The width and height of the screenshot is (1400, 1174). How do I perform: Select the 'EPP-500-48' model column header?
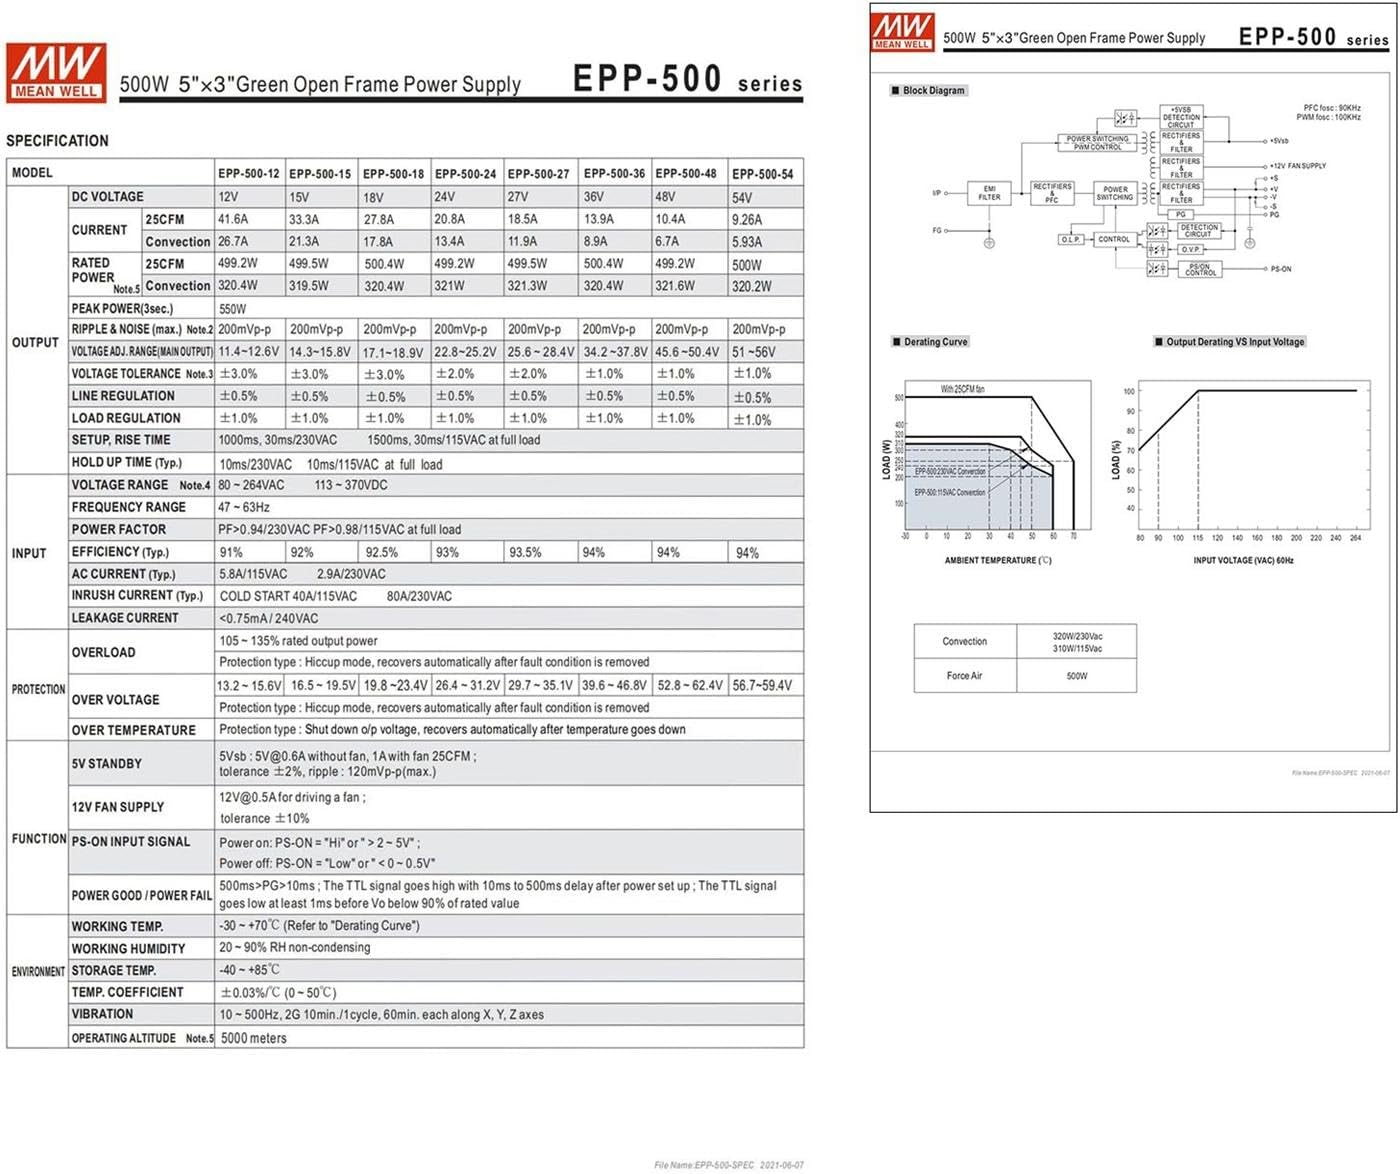coord(686,174)
